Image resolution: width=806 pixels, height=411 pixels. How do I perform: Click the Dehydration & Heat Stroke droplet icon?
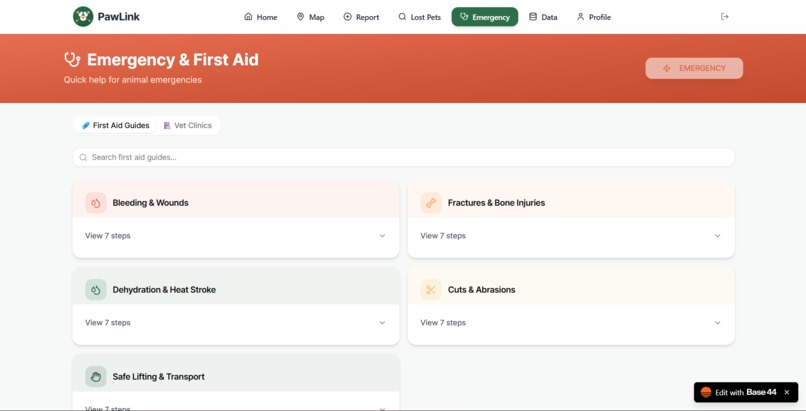tap(96, 290)
